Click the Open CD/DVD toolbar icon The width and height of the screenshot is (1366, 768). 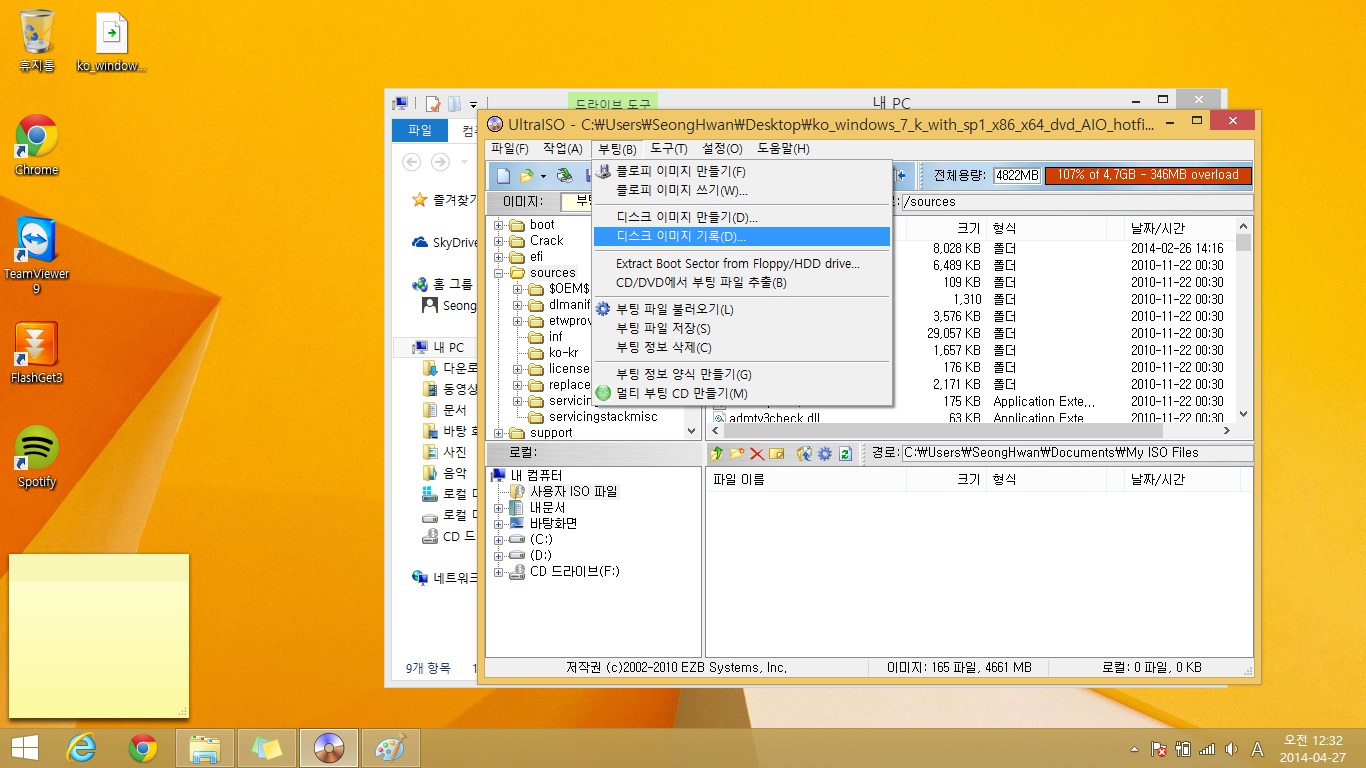pos(565,176)
